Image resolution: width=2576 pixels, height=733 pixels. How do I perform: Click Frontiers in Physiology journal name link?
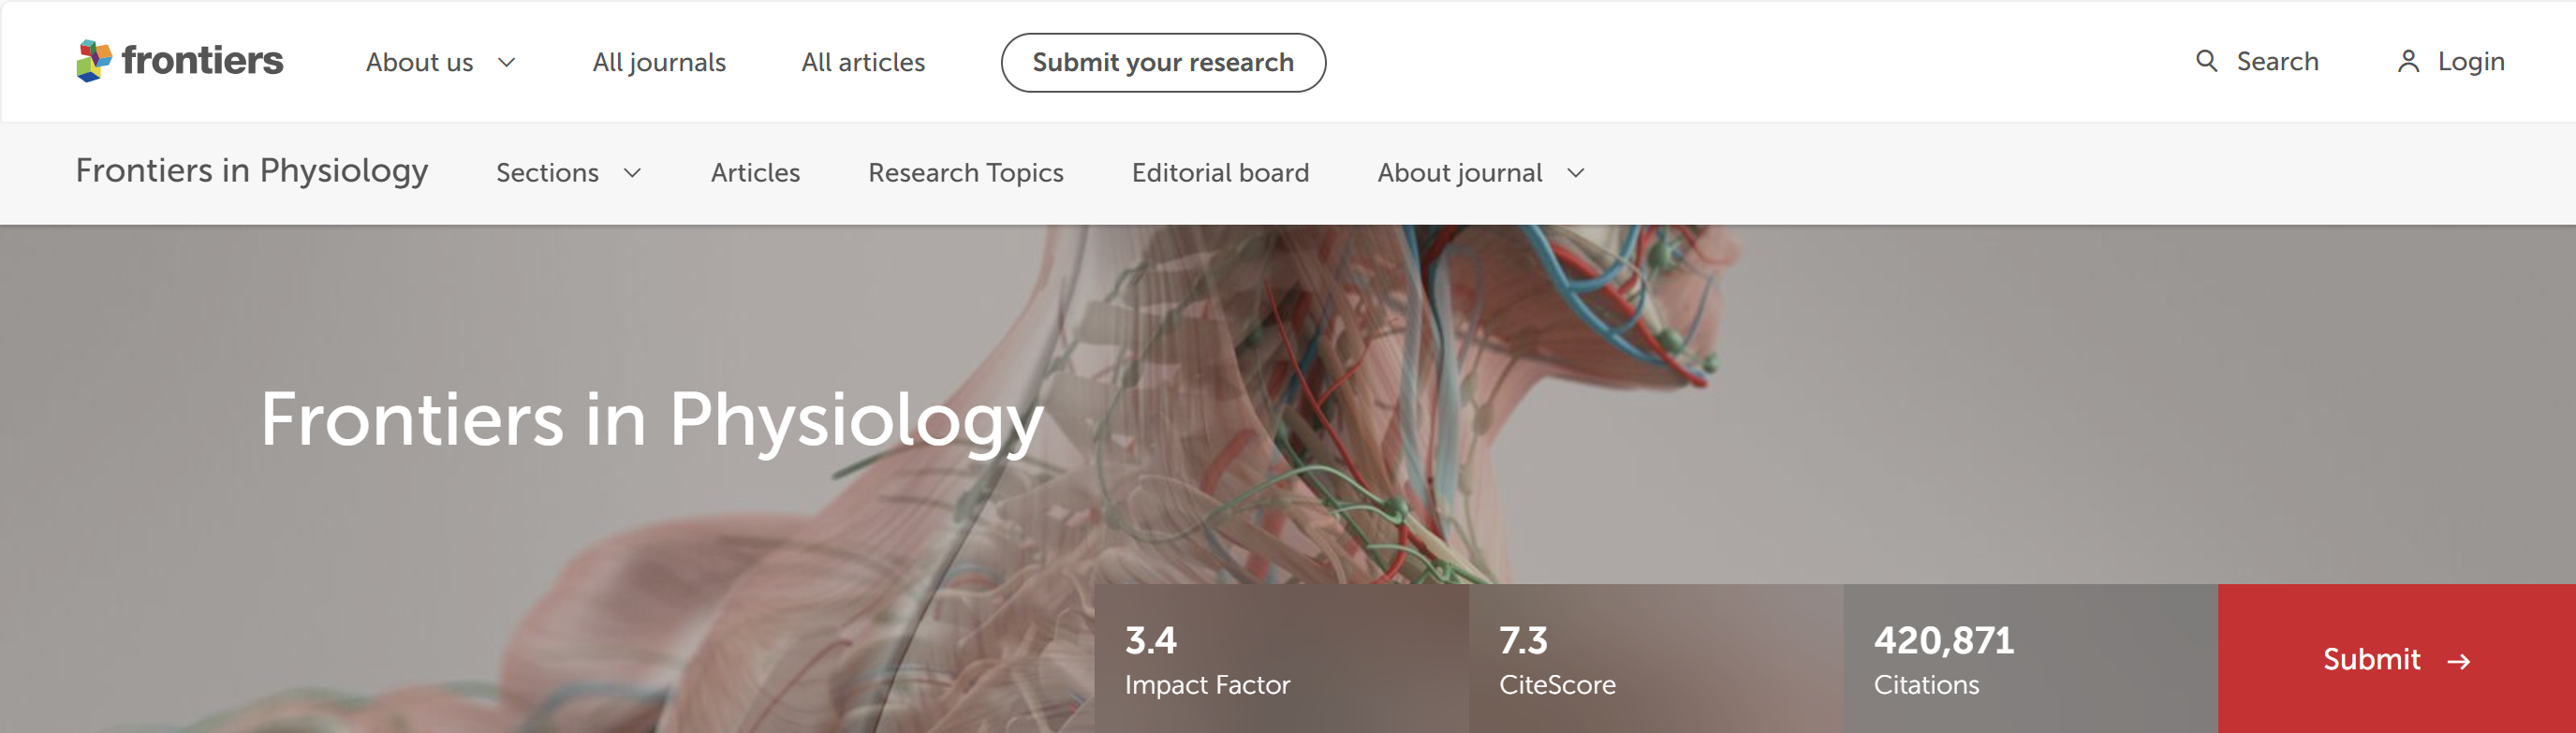[x=252, y=171]
